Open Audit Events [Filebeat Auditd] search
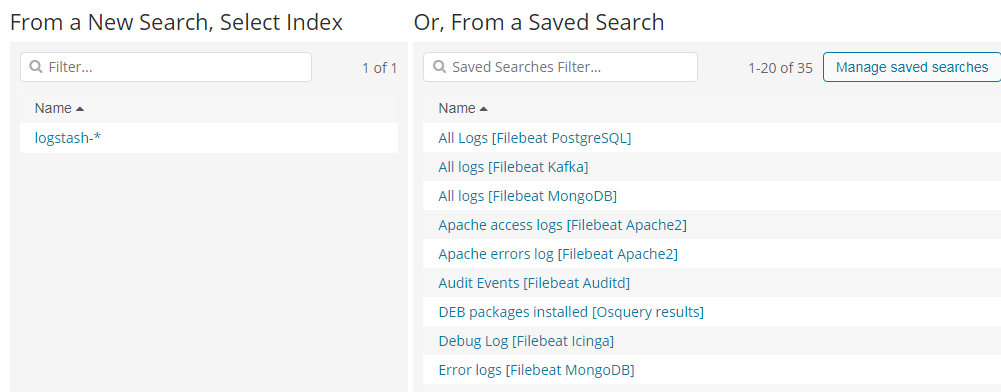 (534, 283)
